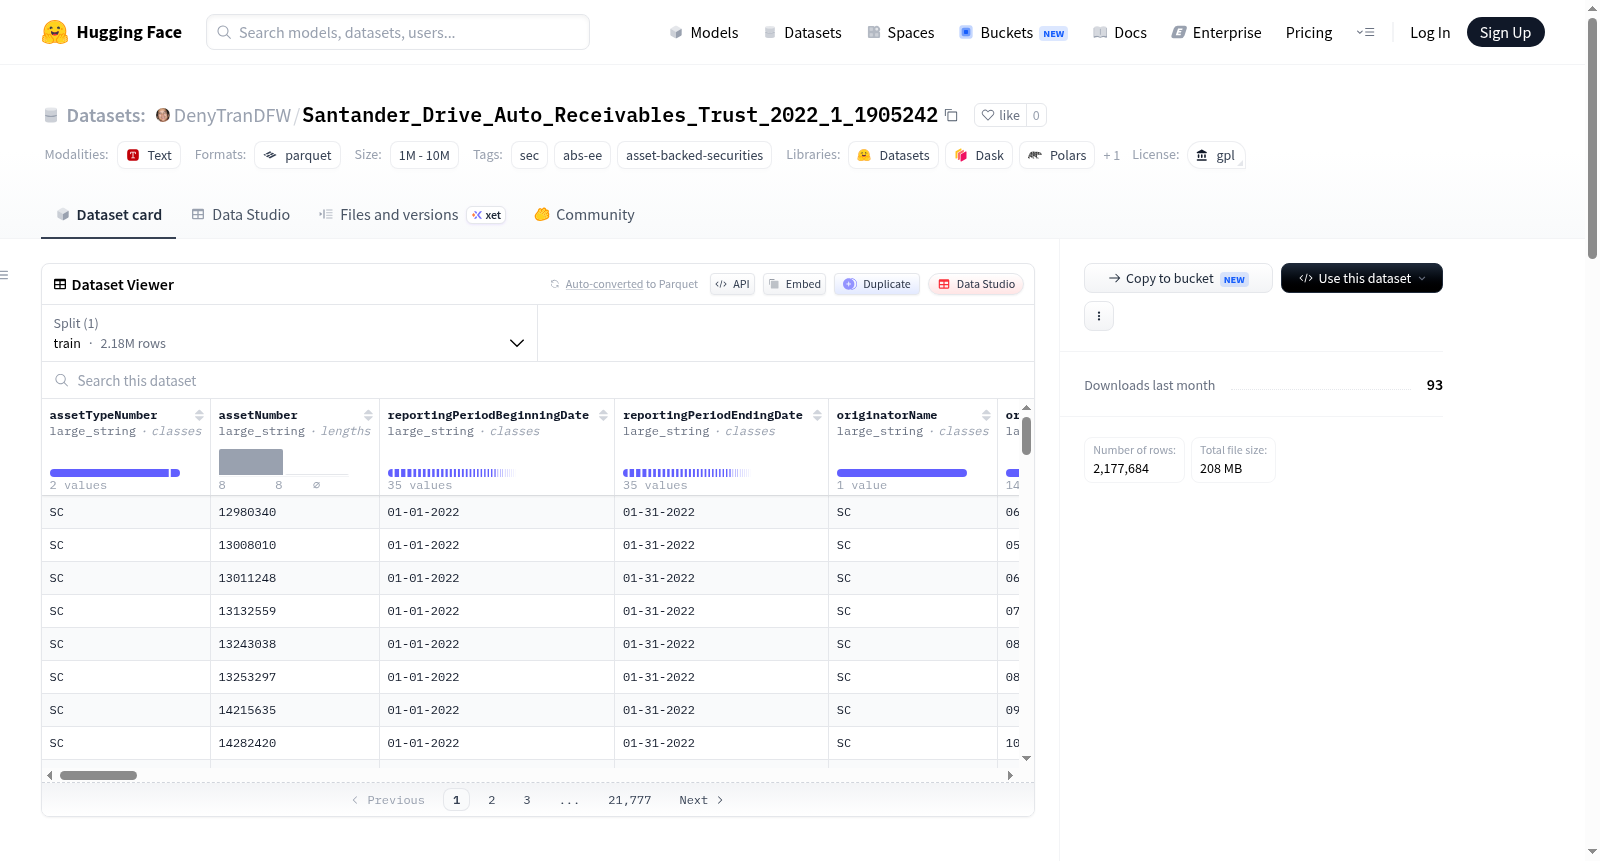Image resolution: width=1600 pixels, height=861 pixels.
Task: Click Copy to bucket button
Action: [1178, 278]
